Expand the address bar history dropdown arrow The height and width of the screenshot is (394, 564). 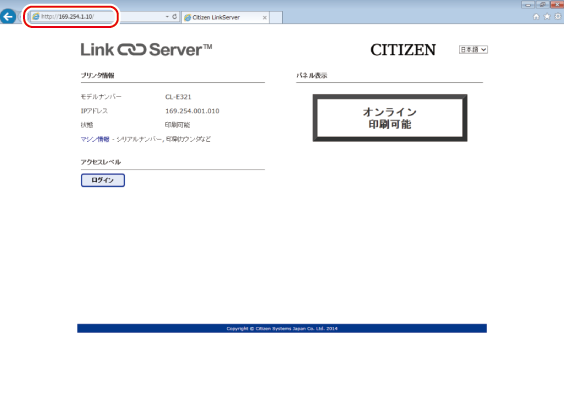click(x=167, y=17)
